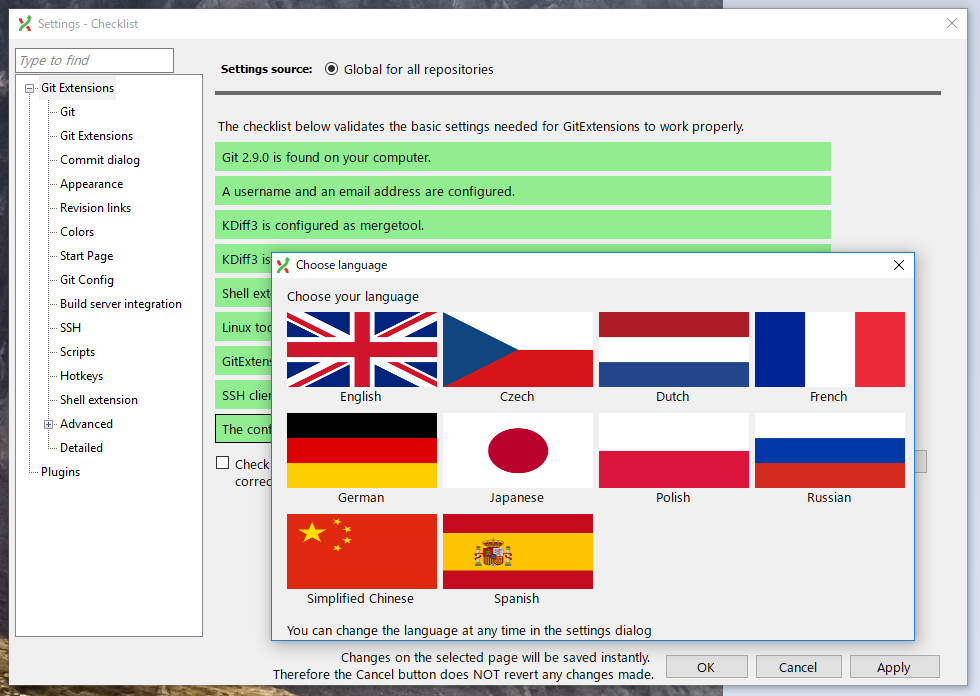Click the Apply button
980x696 pixels.
[894, 667]
